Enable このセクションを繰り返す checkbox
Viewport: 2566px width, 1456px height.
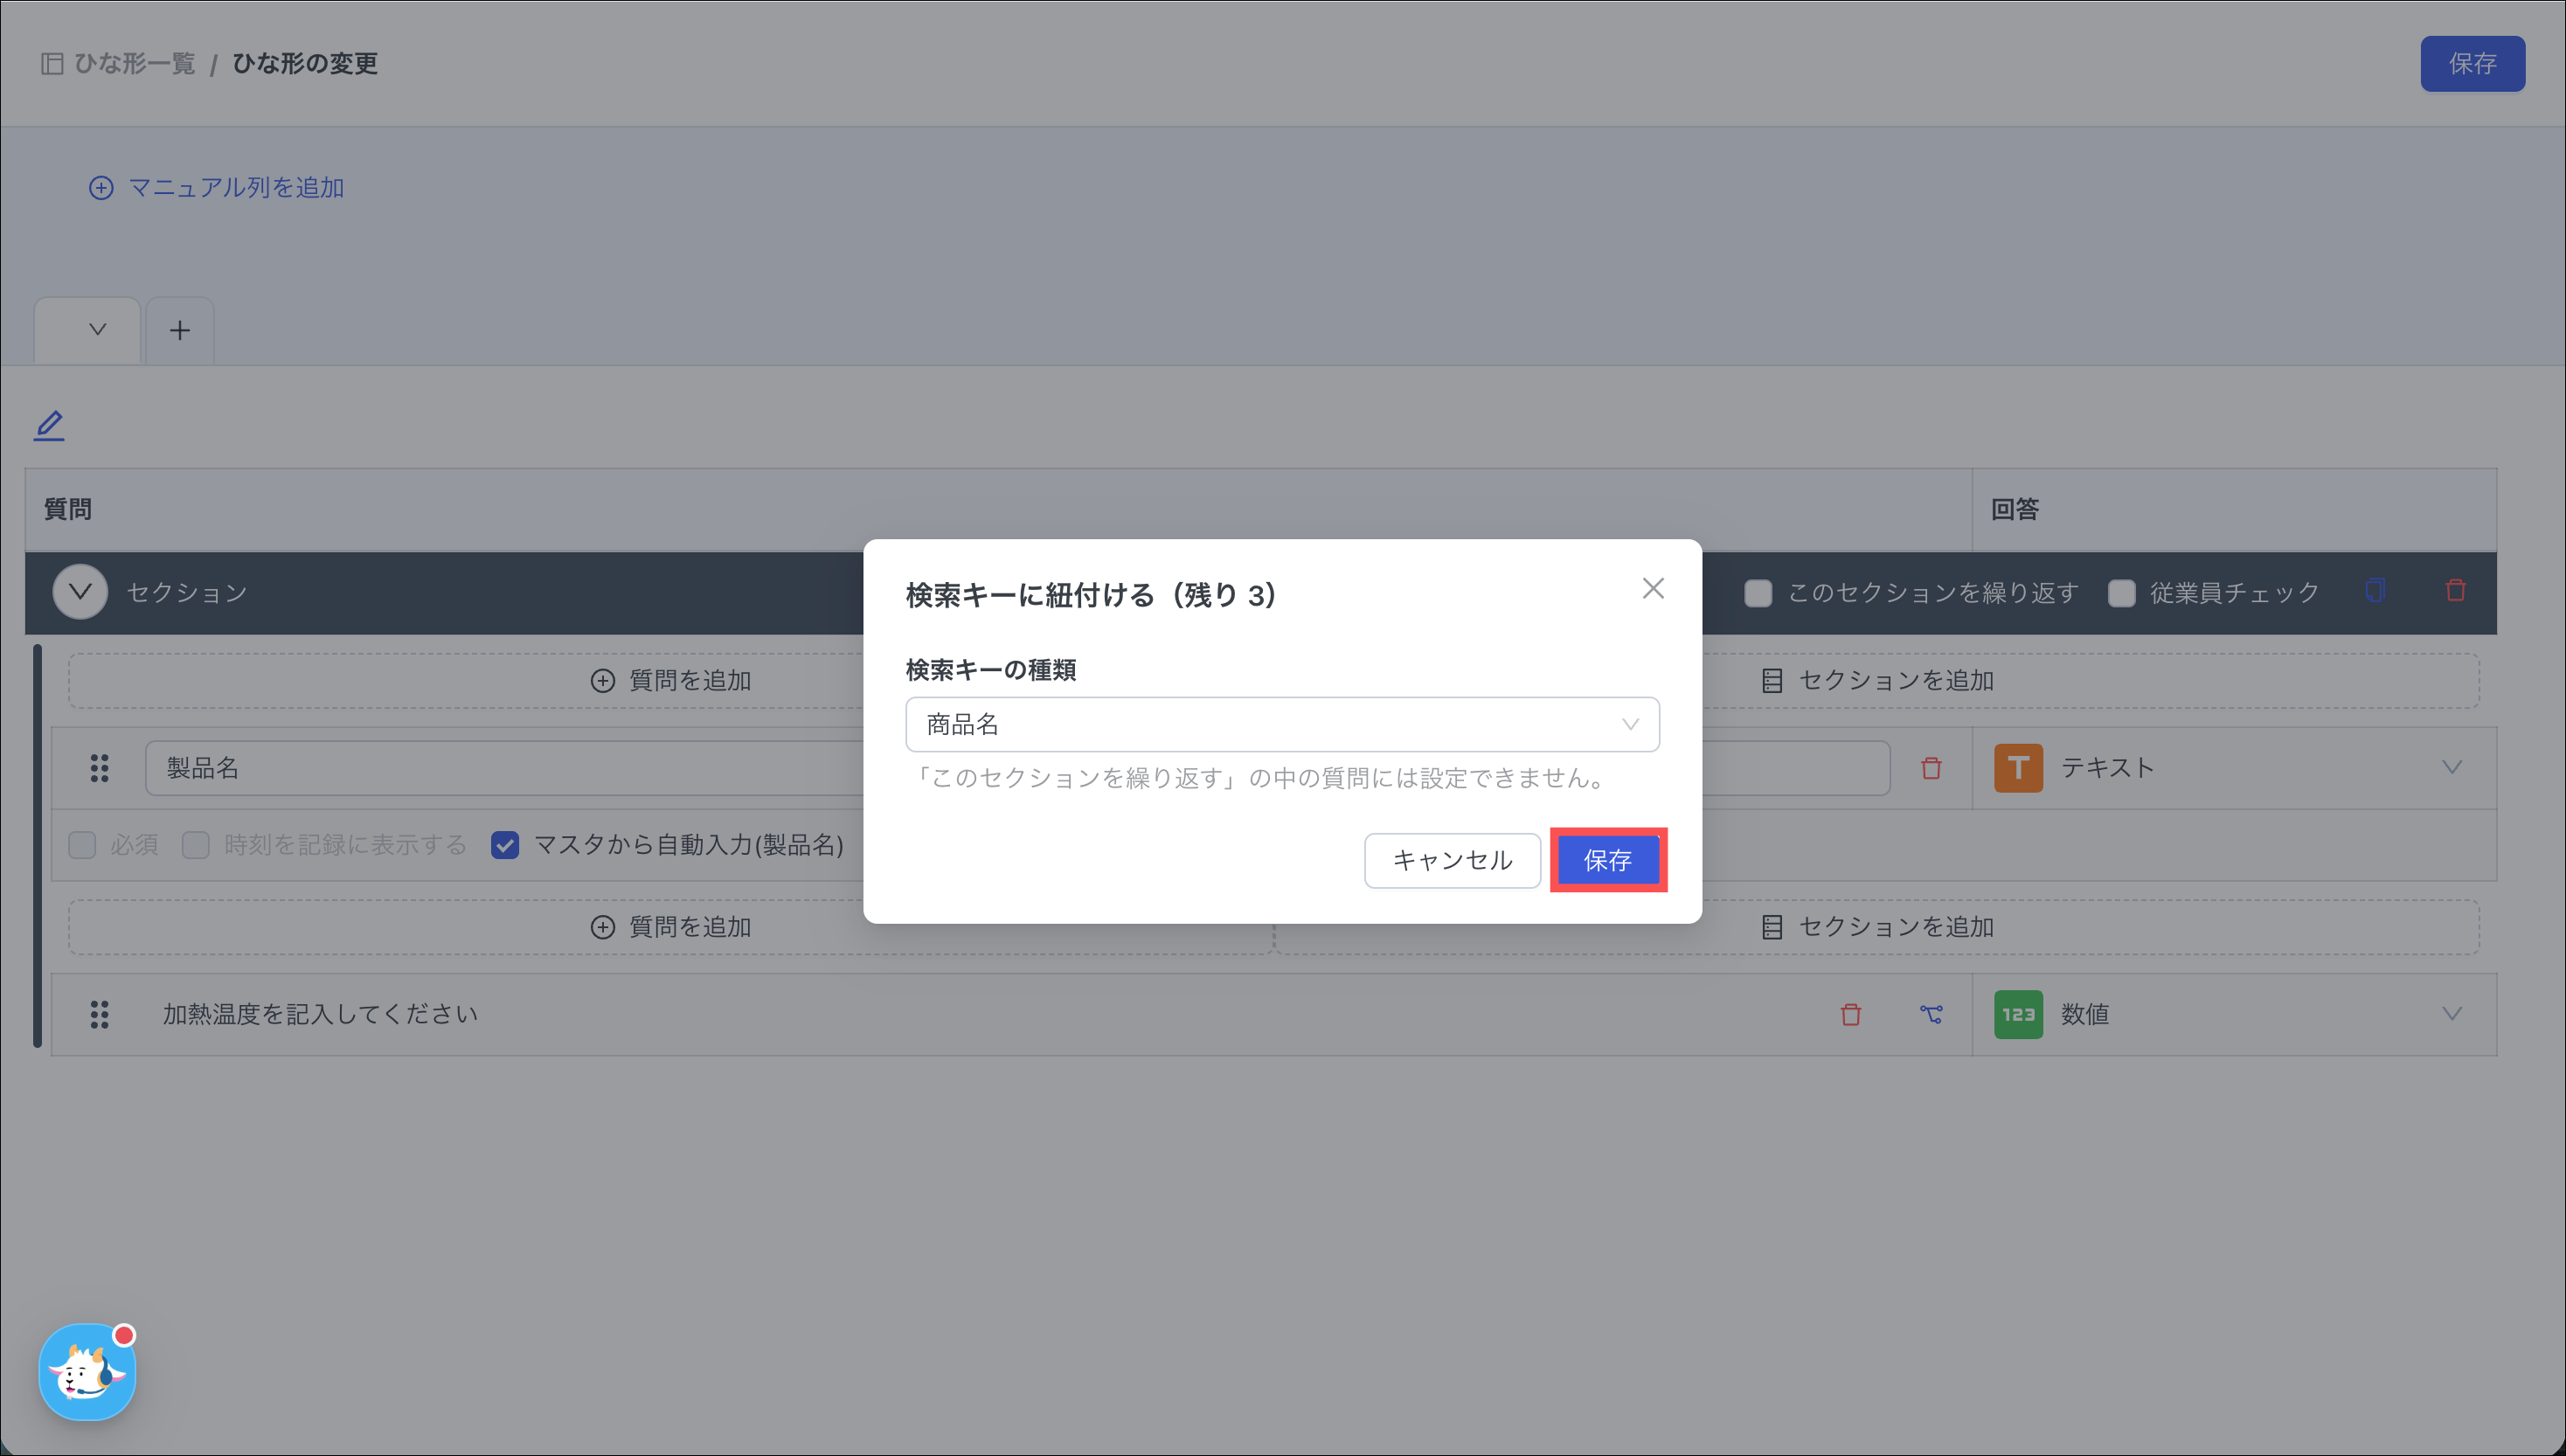[x=1758, y=593]
